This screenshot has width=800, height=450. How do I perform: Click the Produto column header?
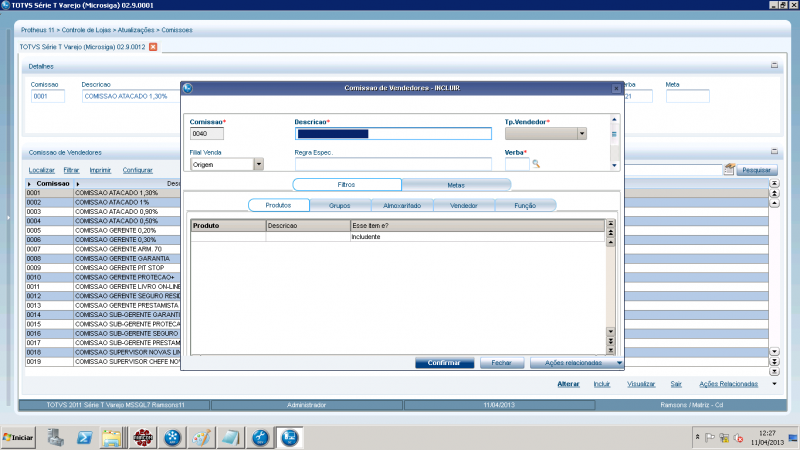229,226
